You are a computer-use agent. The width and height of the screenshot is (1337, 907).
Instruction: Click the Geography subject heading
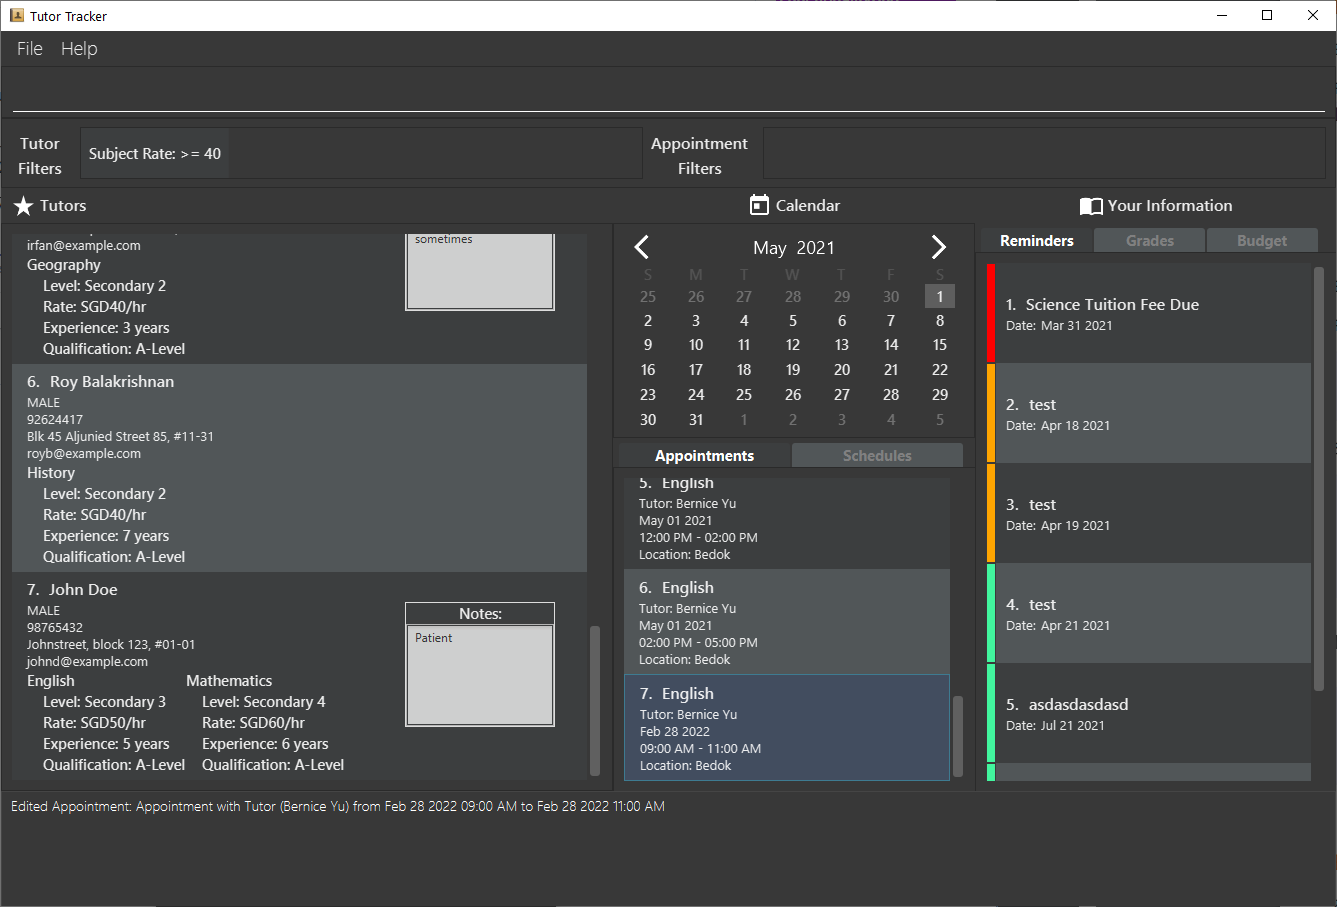[64, 265]
